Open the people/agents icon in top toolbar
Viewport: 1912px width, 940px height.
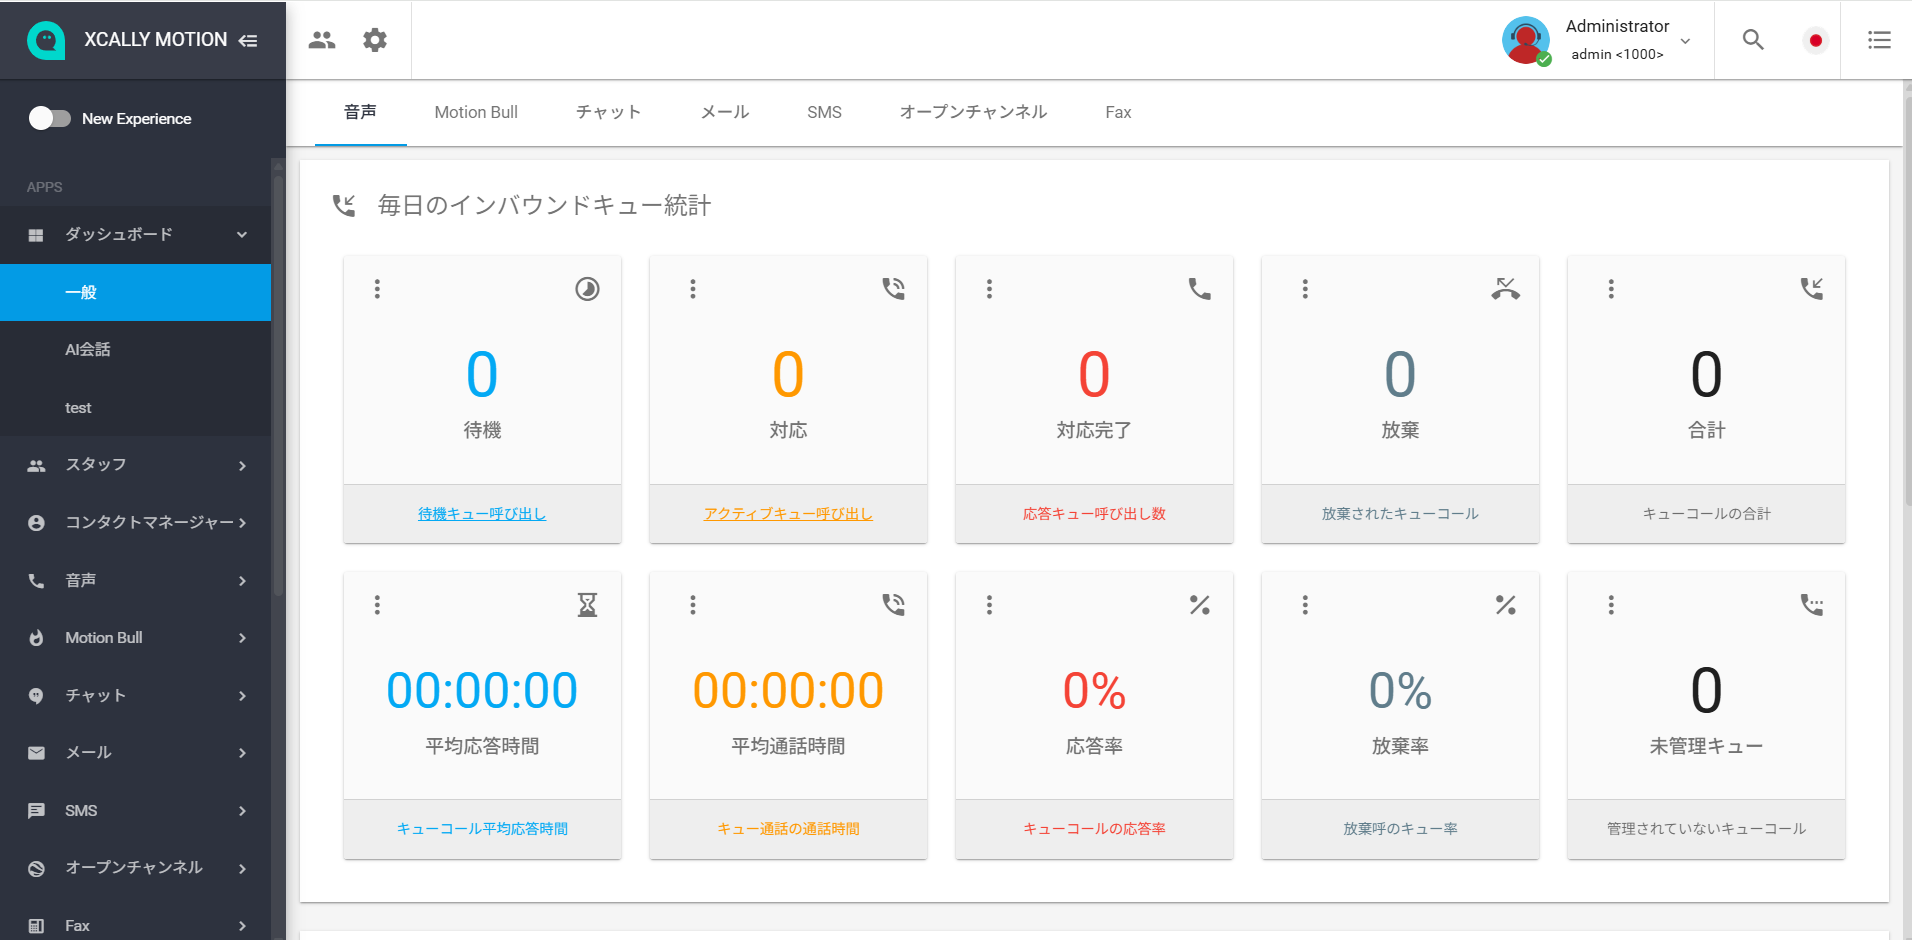pyautogui.click(x=322, y=40)
